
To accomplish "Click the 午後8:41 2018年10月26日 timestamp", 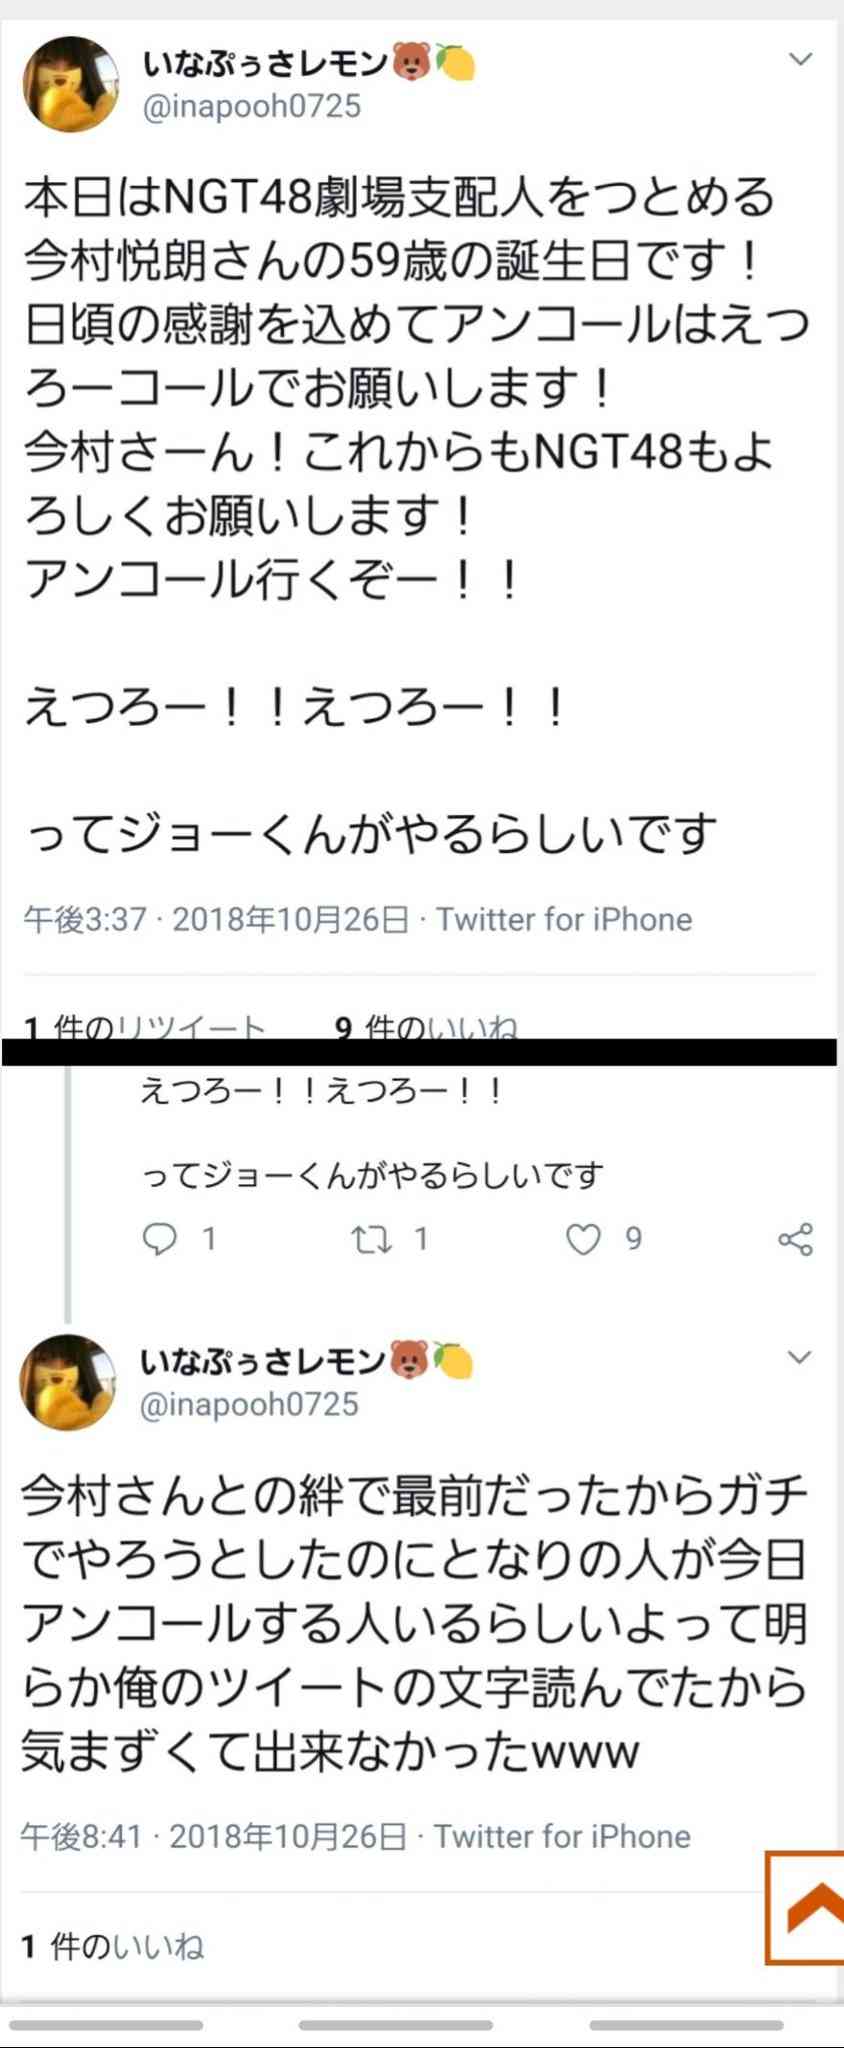I will [214, 1836].
